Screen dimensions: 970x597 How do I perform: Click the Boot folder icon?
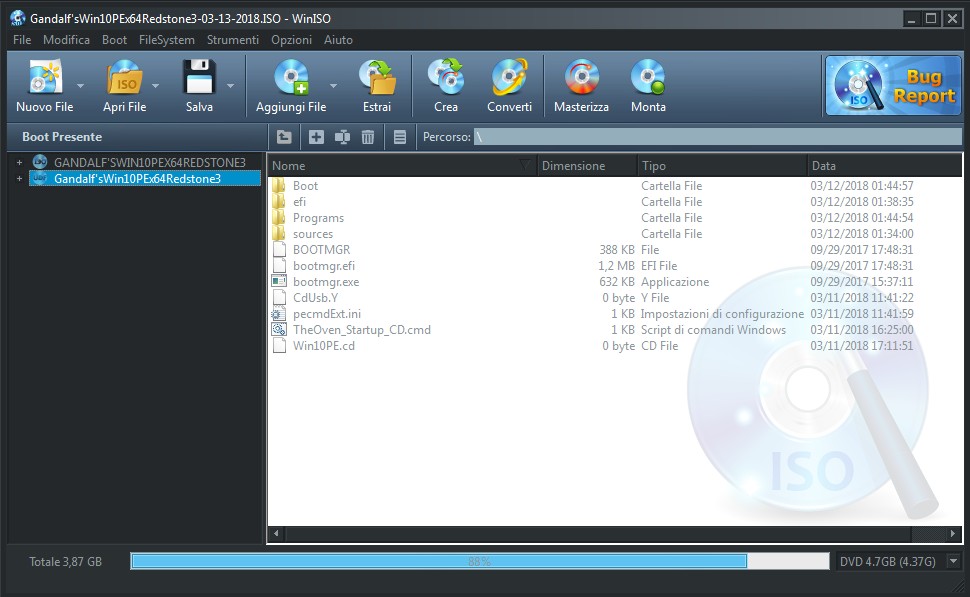279,186
